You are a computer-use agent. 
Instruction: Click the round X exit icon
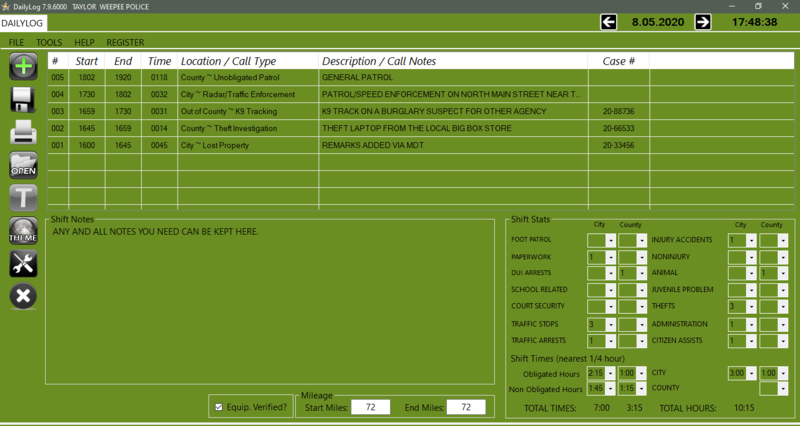23,296
